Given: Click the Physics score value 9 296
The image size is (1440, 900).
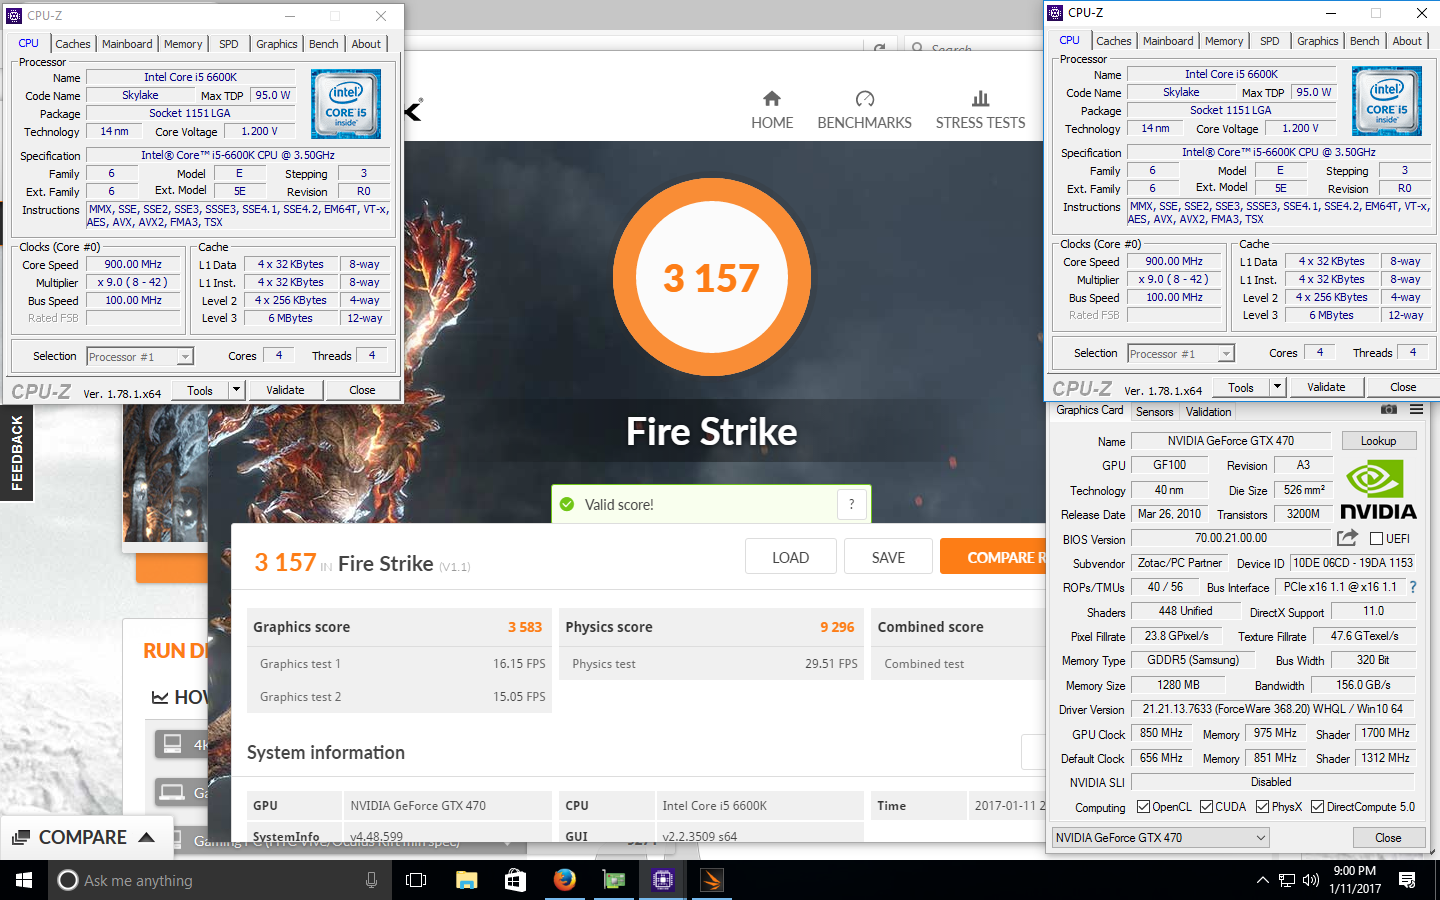Looking at the screenshot, I should point(837,627).
